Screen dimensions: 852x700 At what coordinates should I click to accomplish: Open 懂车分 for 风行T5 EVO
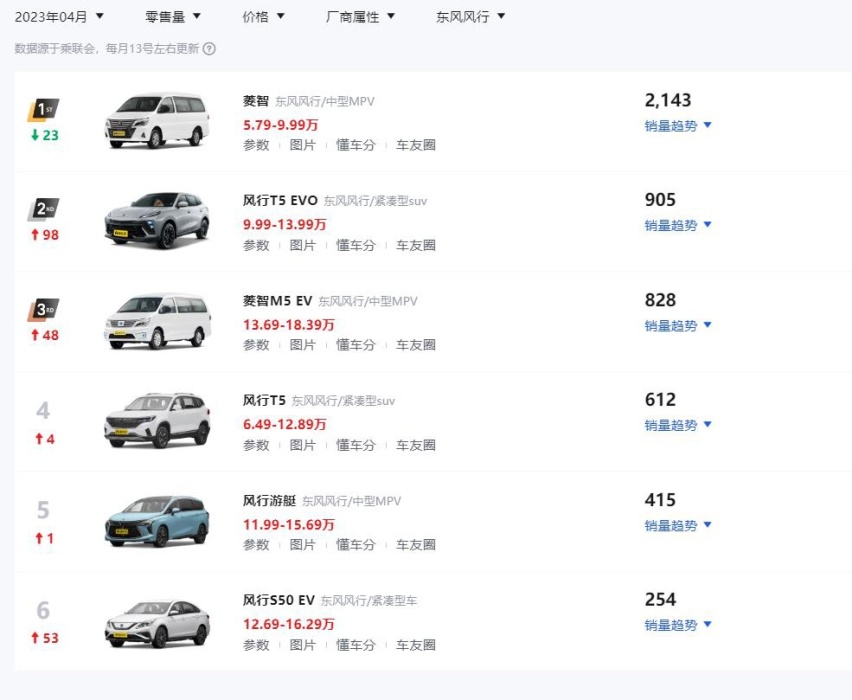click(356, 245)
